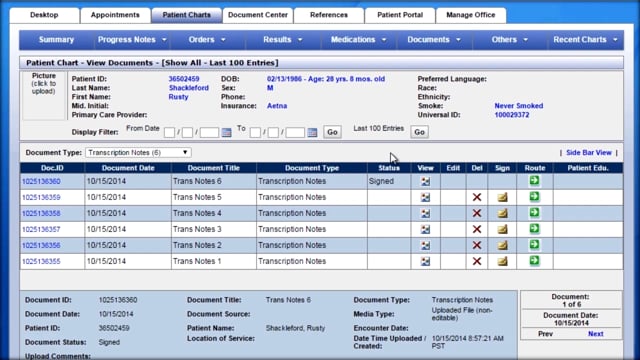
Task: View Trans Notes 1 document icon
Action: [x=425, y=261]
